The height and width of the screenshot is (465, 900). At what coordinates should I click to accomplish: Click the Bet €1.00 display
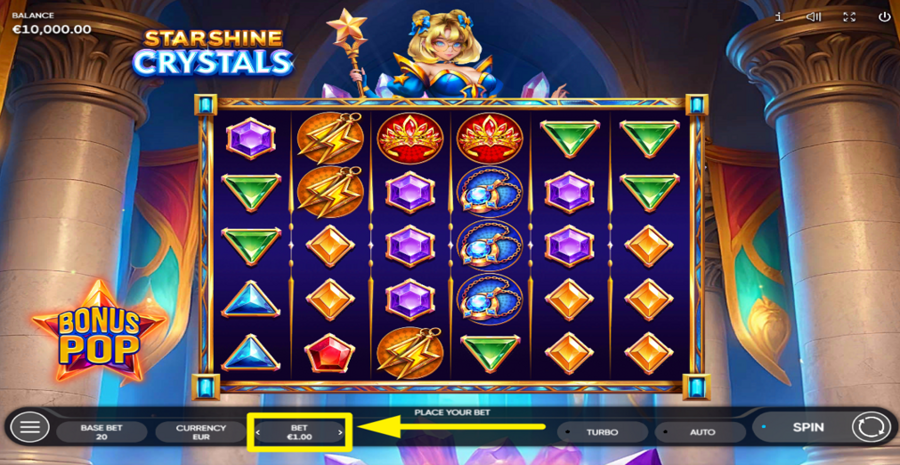click(x=299, y=432)
